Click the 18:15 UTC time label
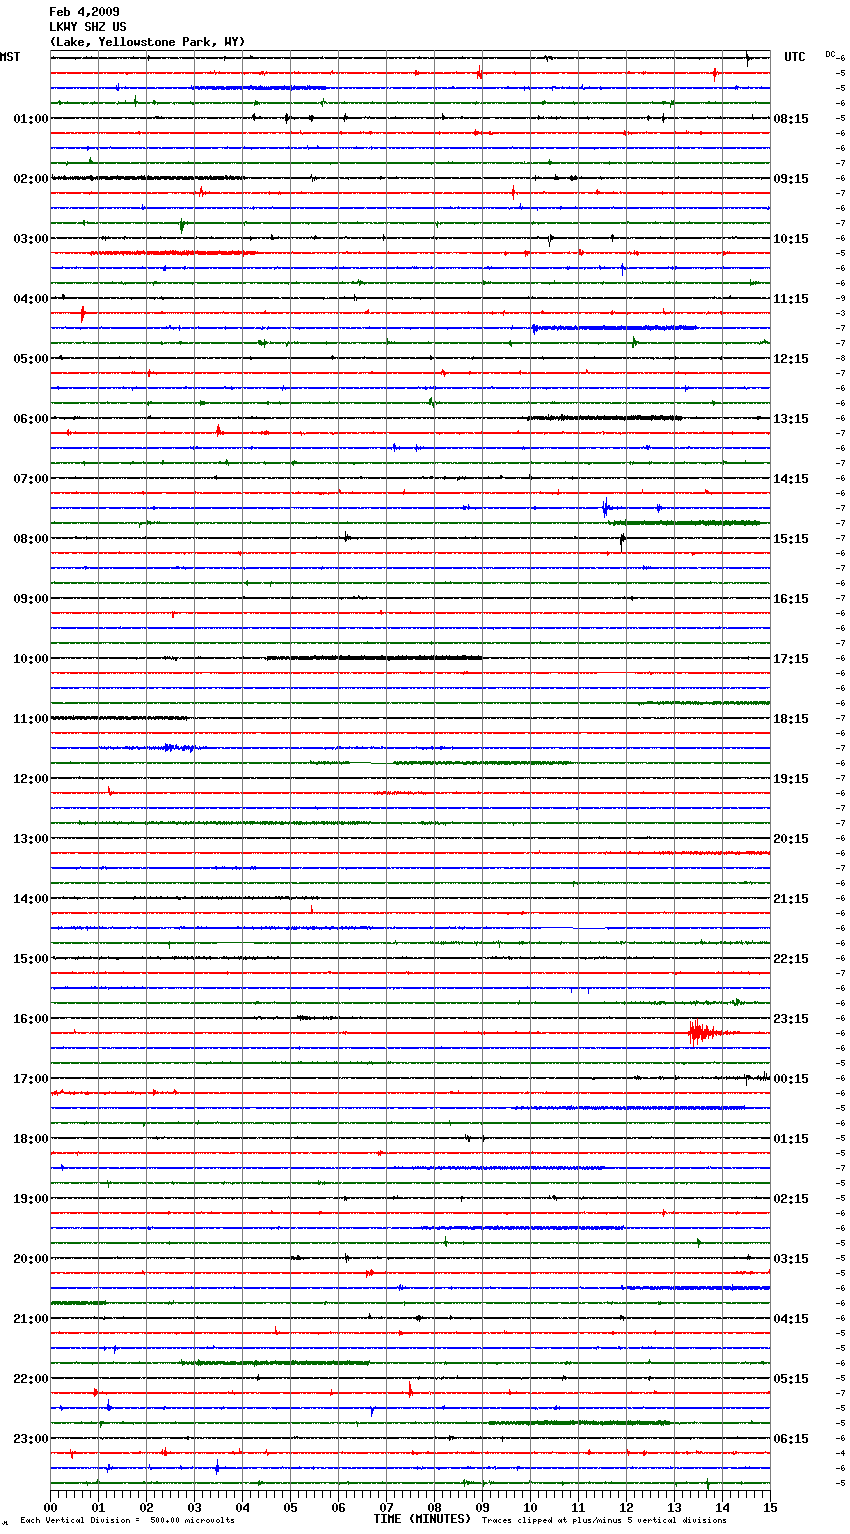The image size is (850, 1534). [x=791, y=719]
